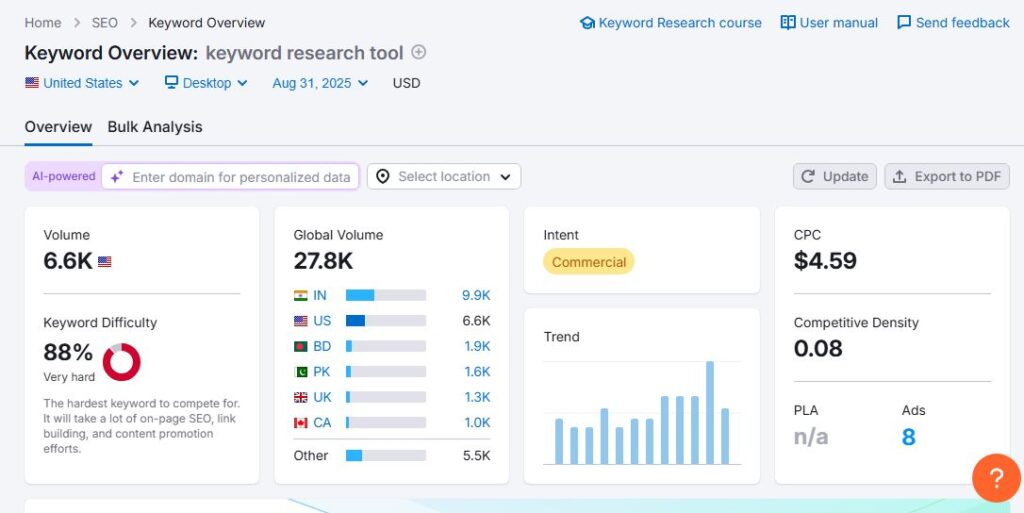Open the Keyword Research course link
The height and width of the screenshot is (513, 1024).
(671, 23)
